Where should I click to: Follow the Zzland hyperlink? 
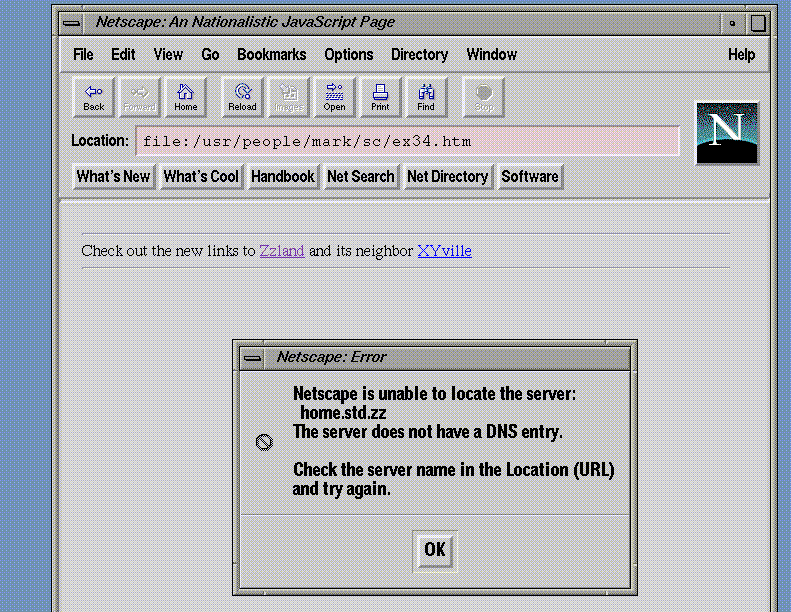(x=282, y=251)
